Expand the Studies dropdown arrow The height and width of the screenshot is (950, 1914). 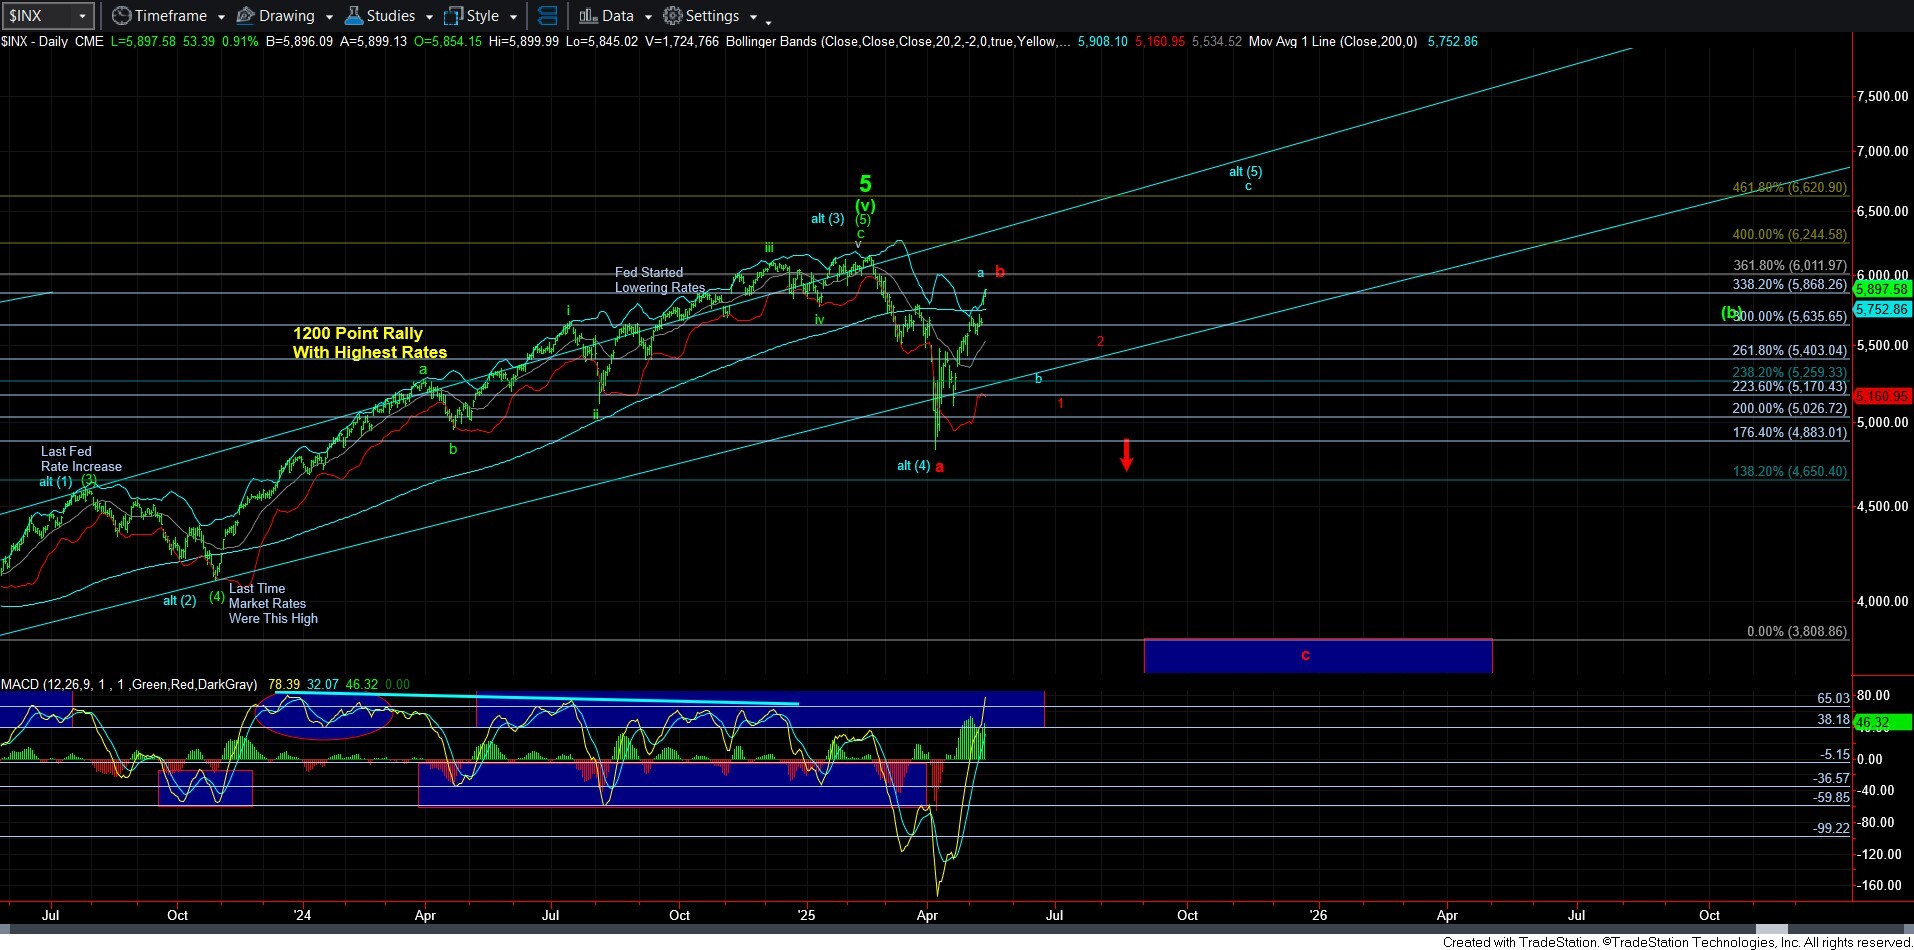coord(429,17)
